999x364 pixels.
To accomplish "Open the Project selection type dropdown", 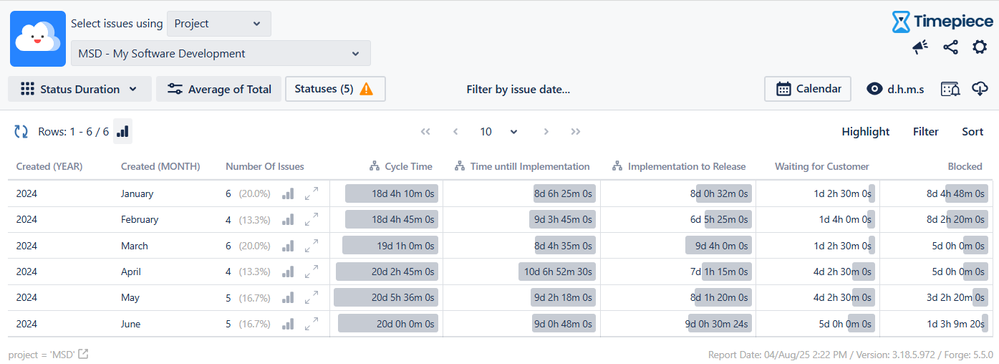I will [x=219, y=24].
